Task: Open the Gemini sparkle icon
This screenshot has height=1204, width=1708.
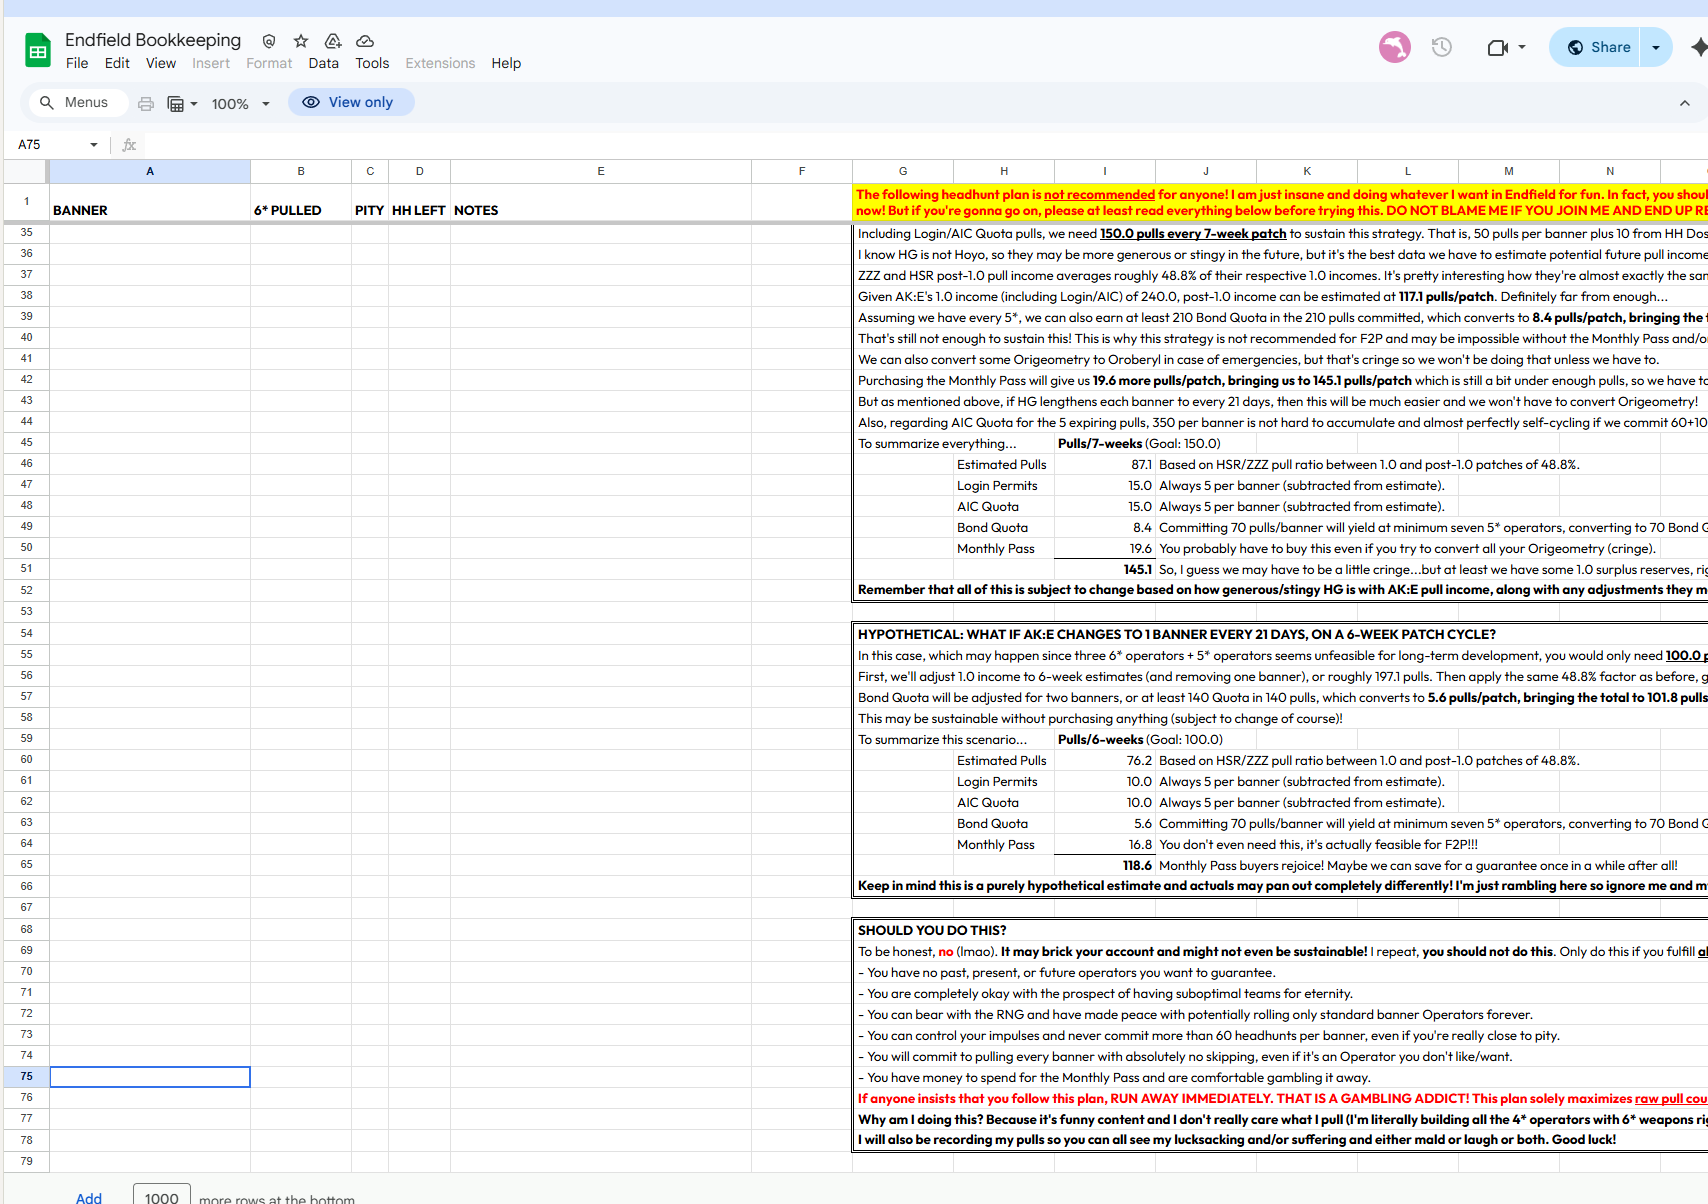Action: [x=1700, y=46]
